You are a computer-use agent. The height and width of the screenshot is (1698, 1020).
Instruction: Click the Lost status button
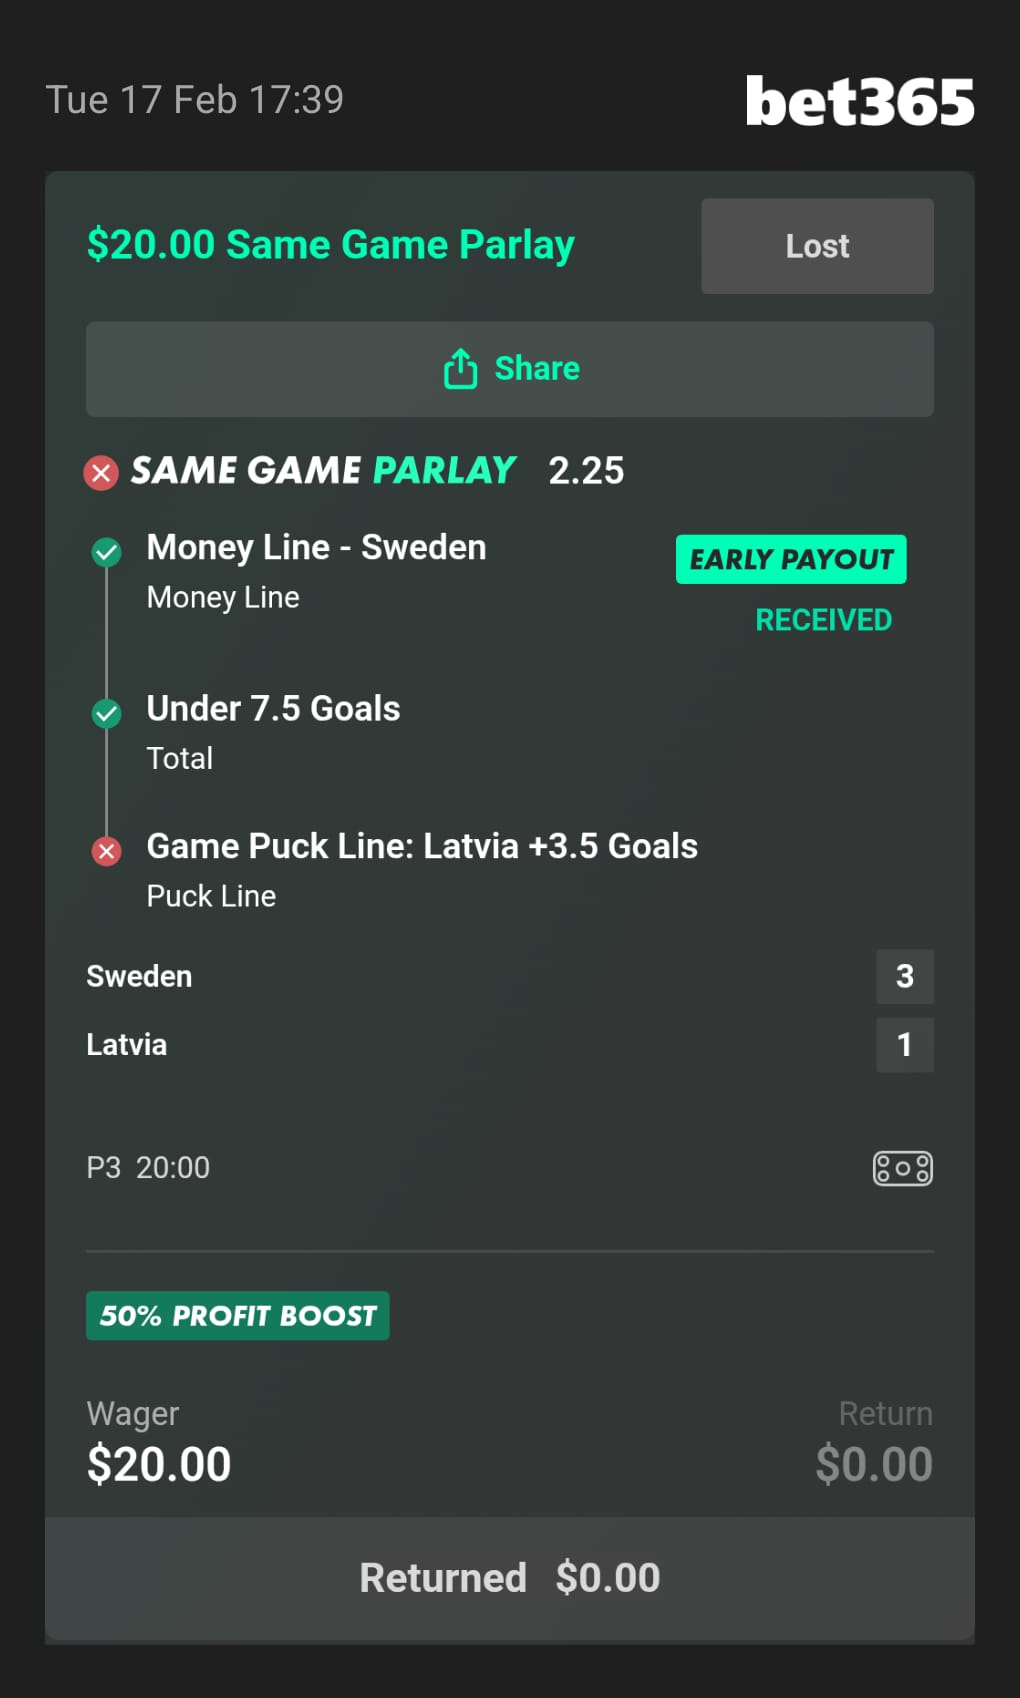[x=817, y=246]
